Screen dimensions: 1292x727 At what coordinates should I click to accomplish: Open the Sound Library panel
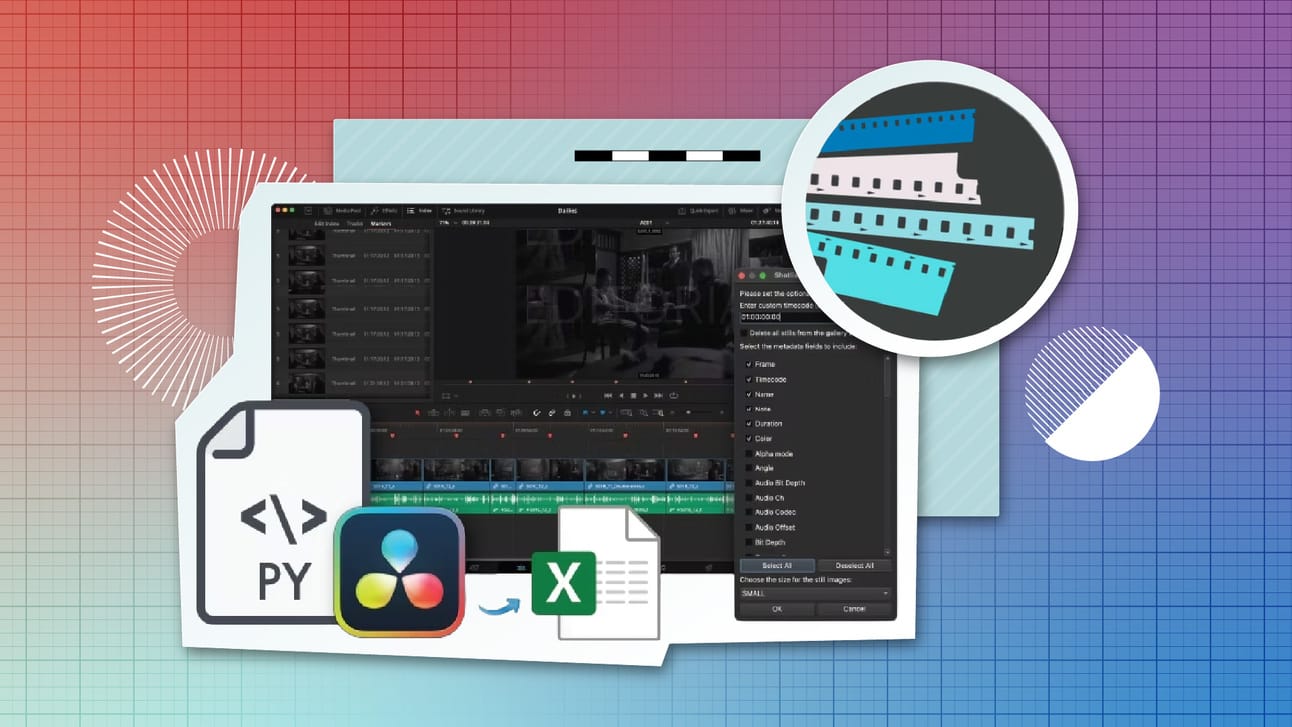463,211
